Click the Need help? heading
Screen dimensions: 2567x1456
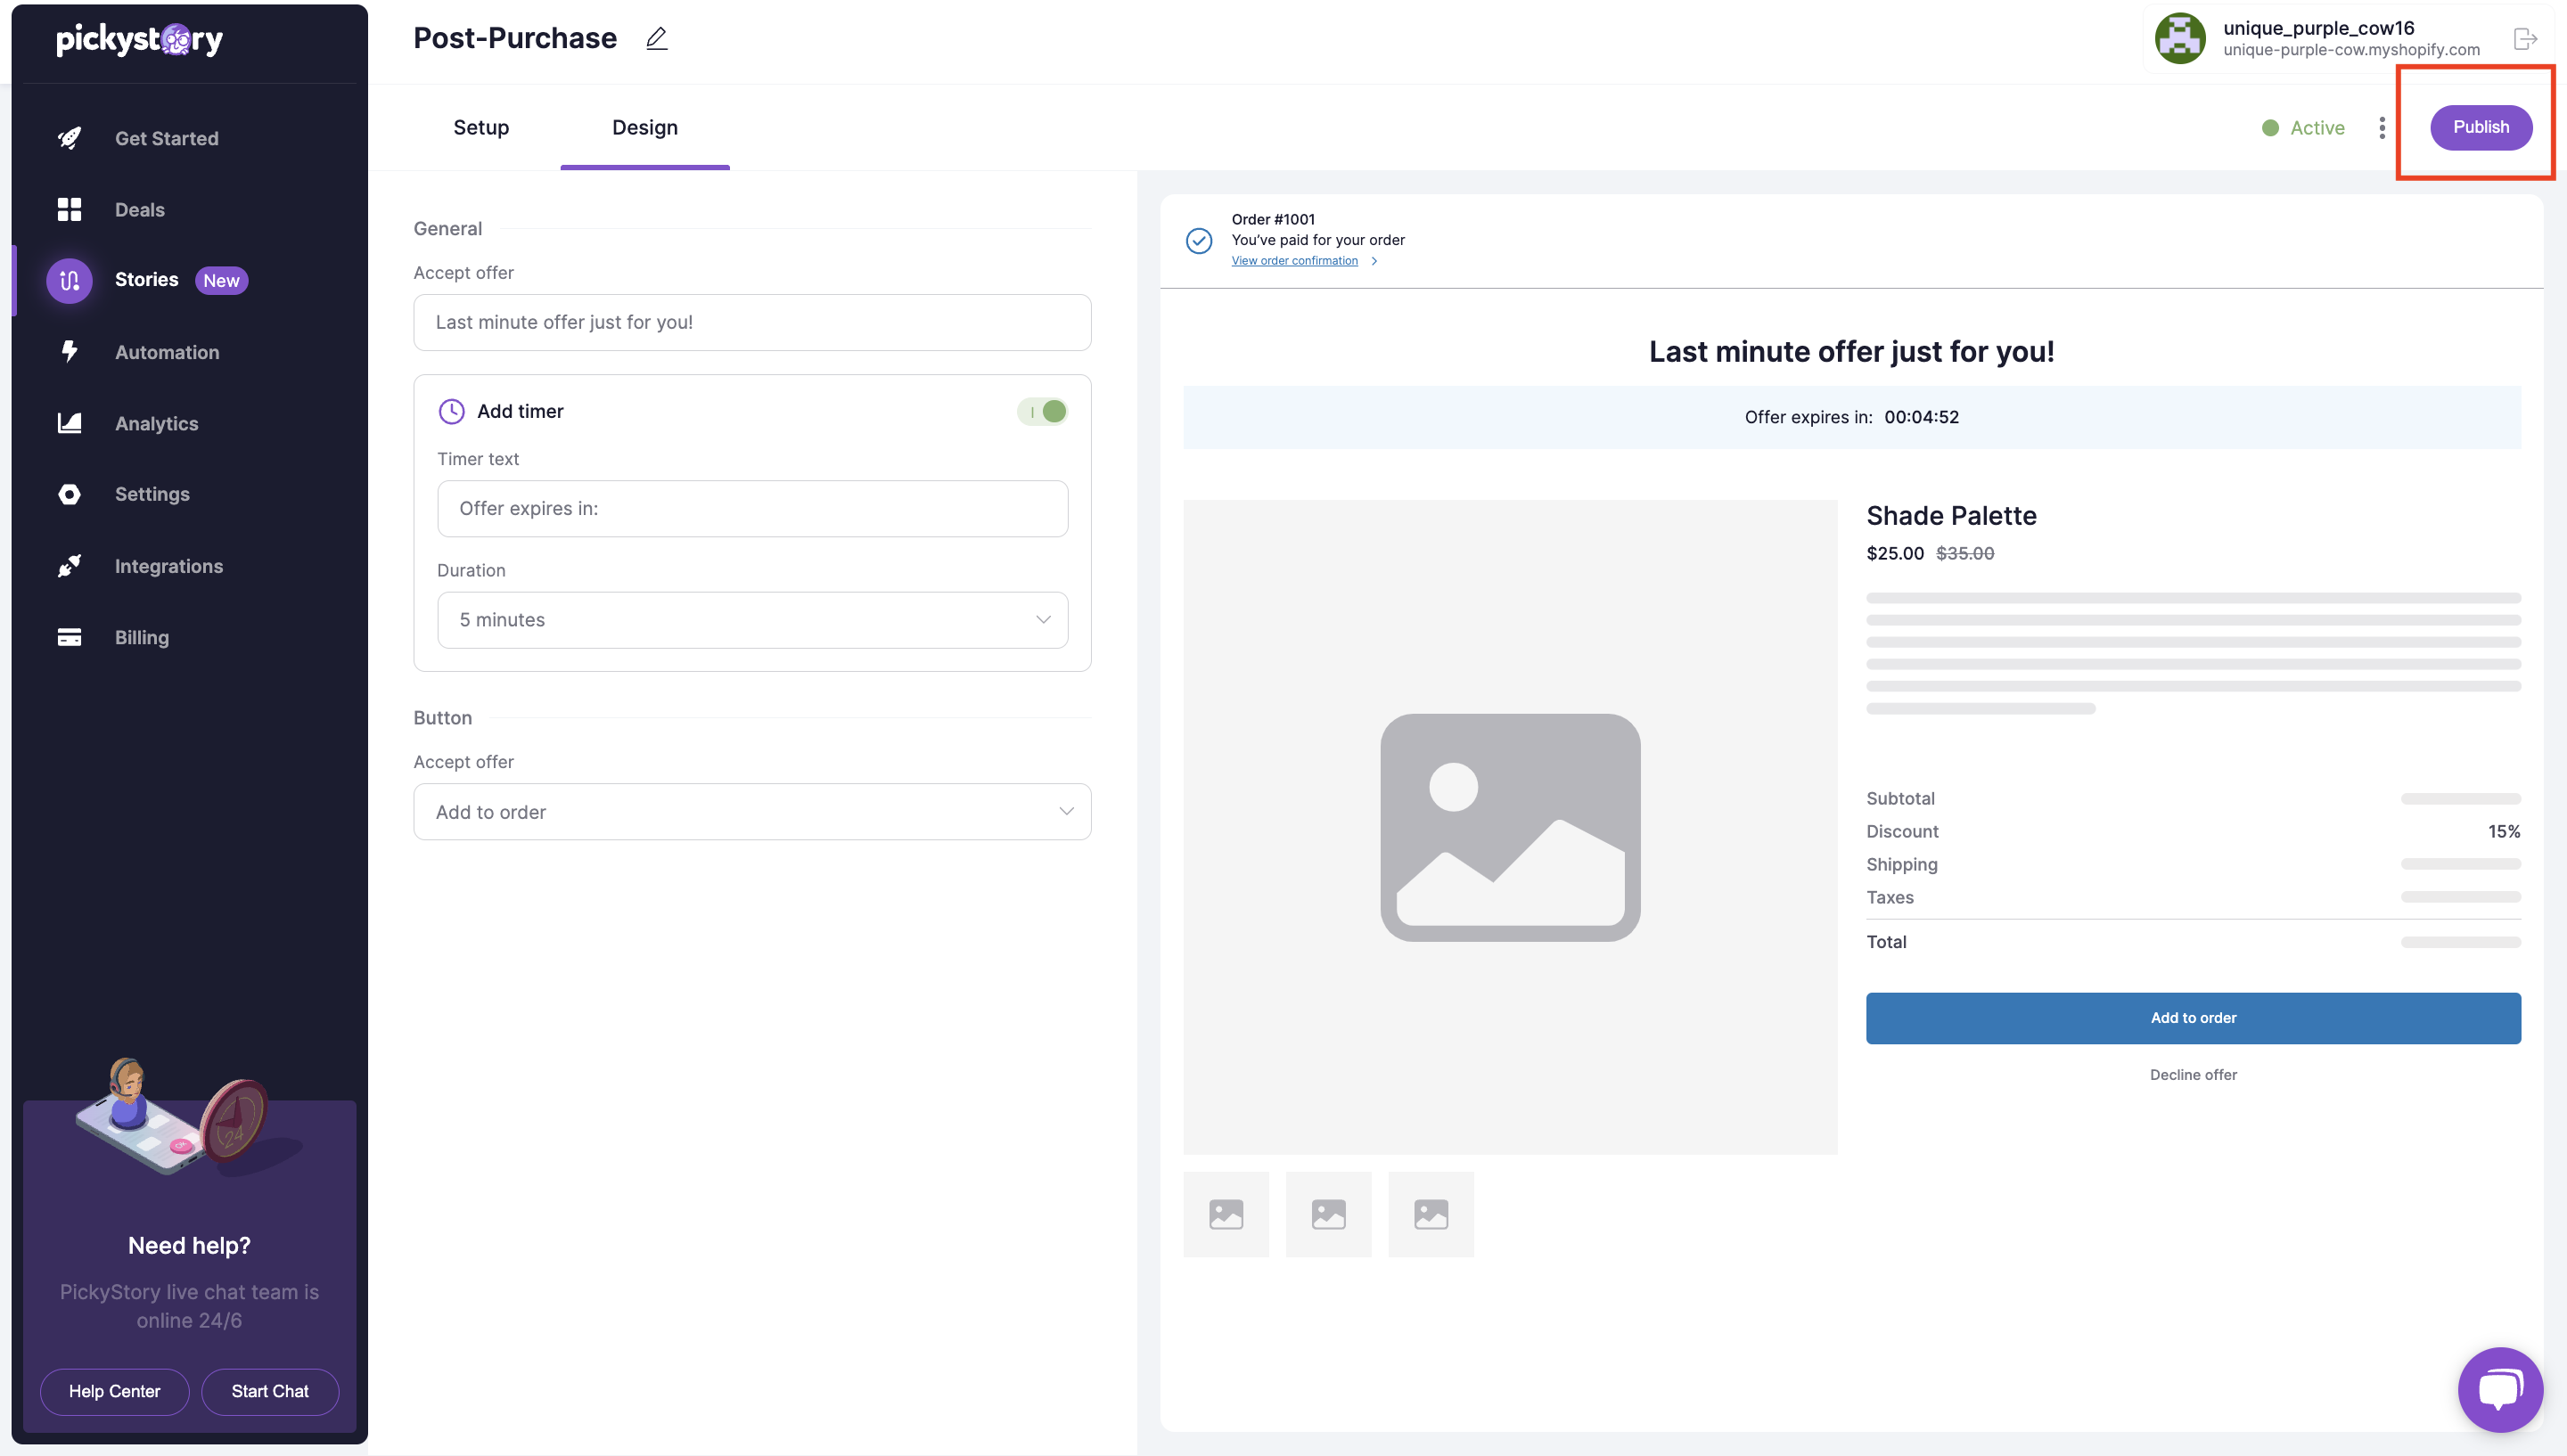[x=189, y=1245]
